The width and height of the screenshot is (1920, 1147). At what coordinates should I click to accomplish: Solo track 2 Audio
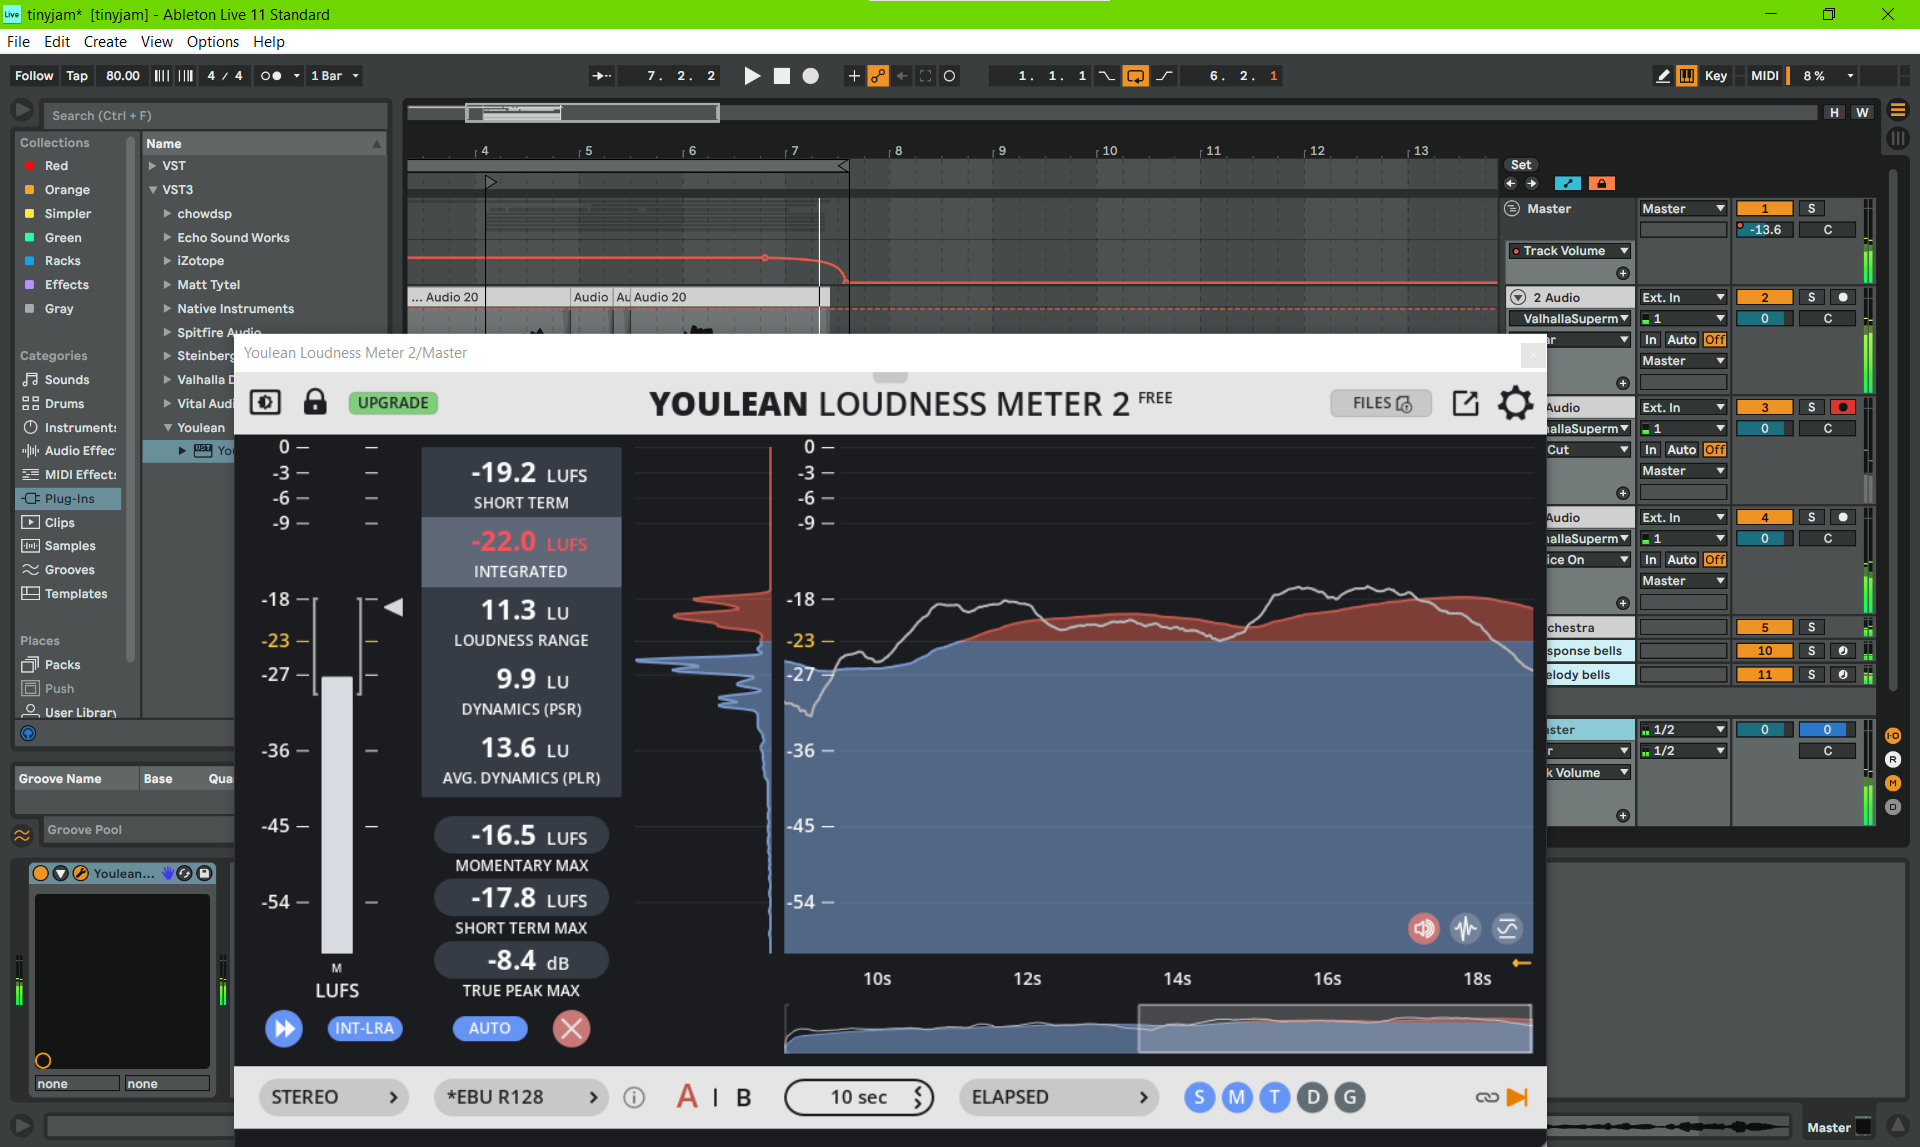point(1811,297)
